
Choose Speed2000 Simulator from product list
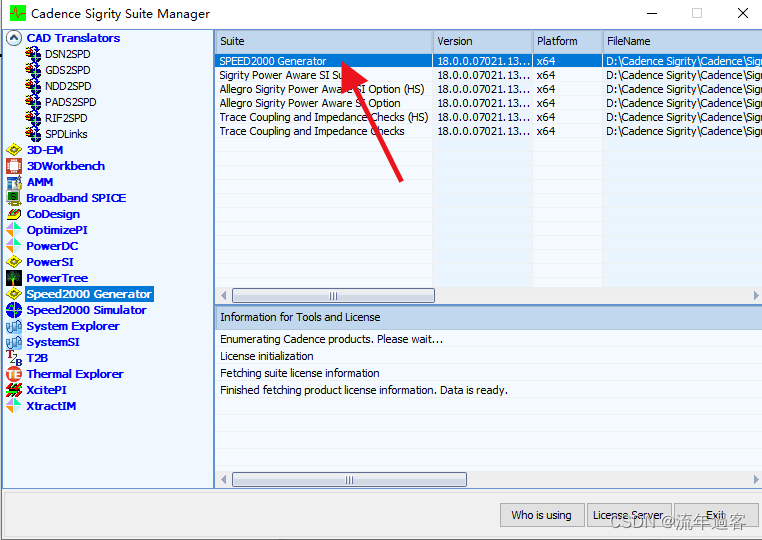point(87,310)
